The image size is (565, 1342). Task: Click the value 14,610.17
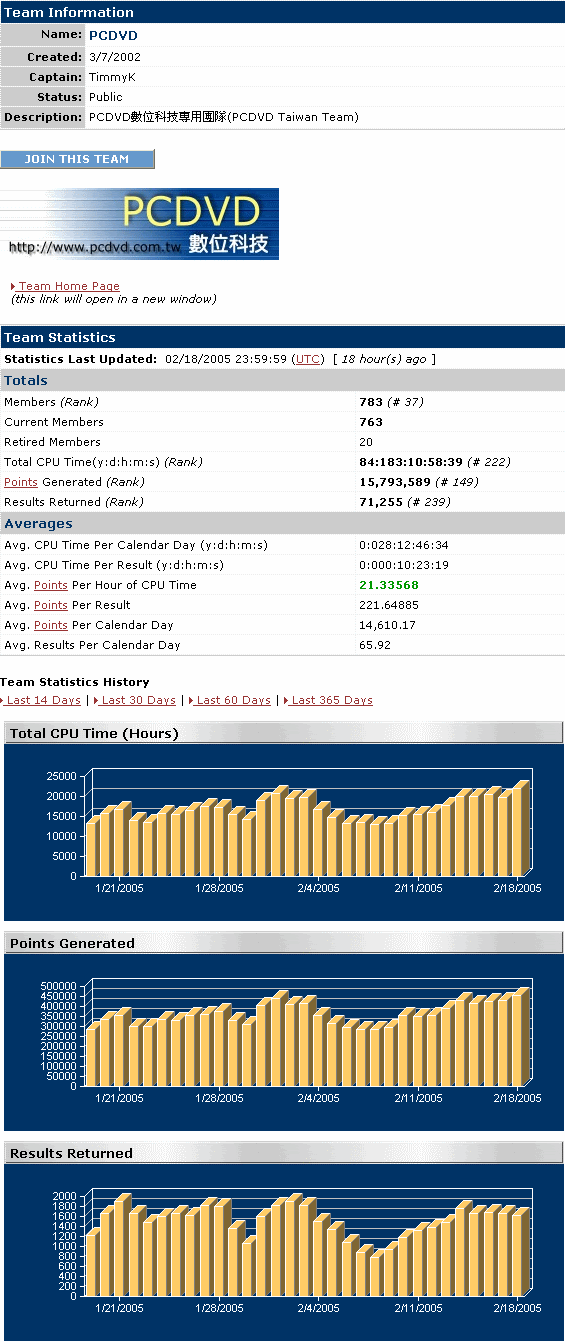pos(386,625)
